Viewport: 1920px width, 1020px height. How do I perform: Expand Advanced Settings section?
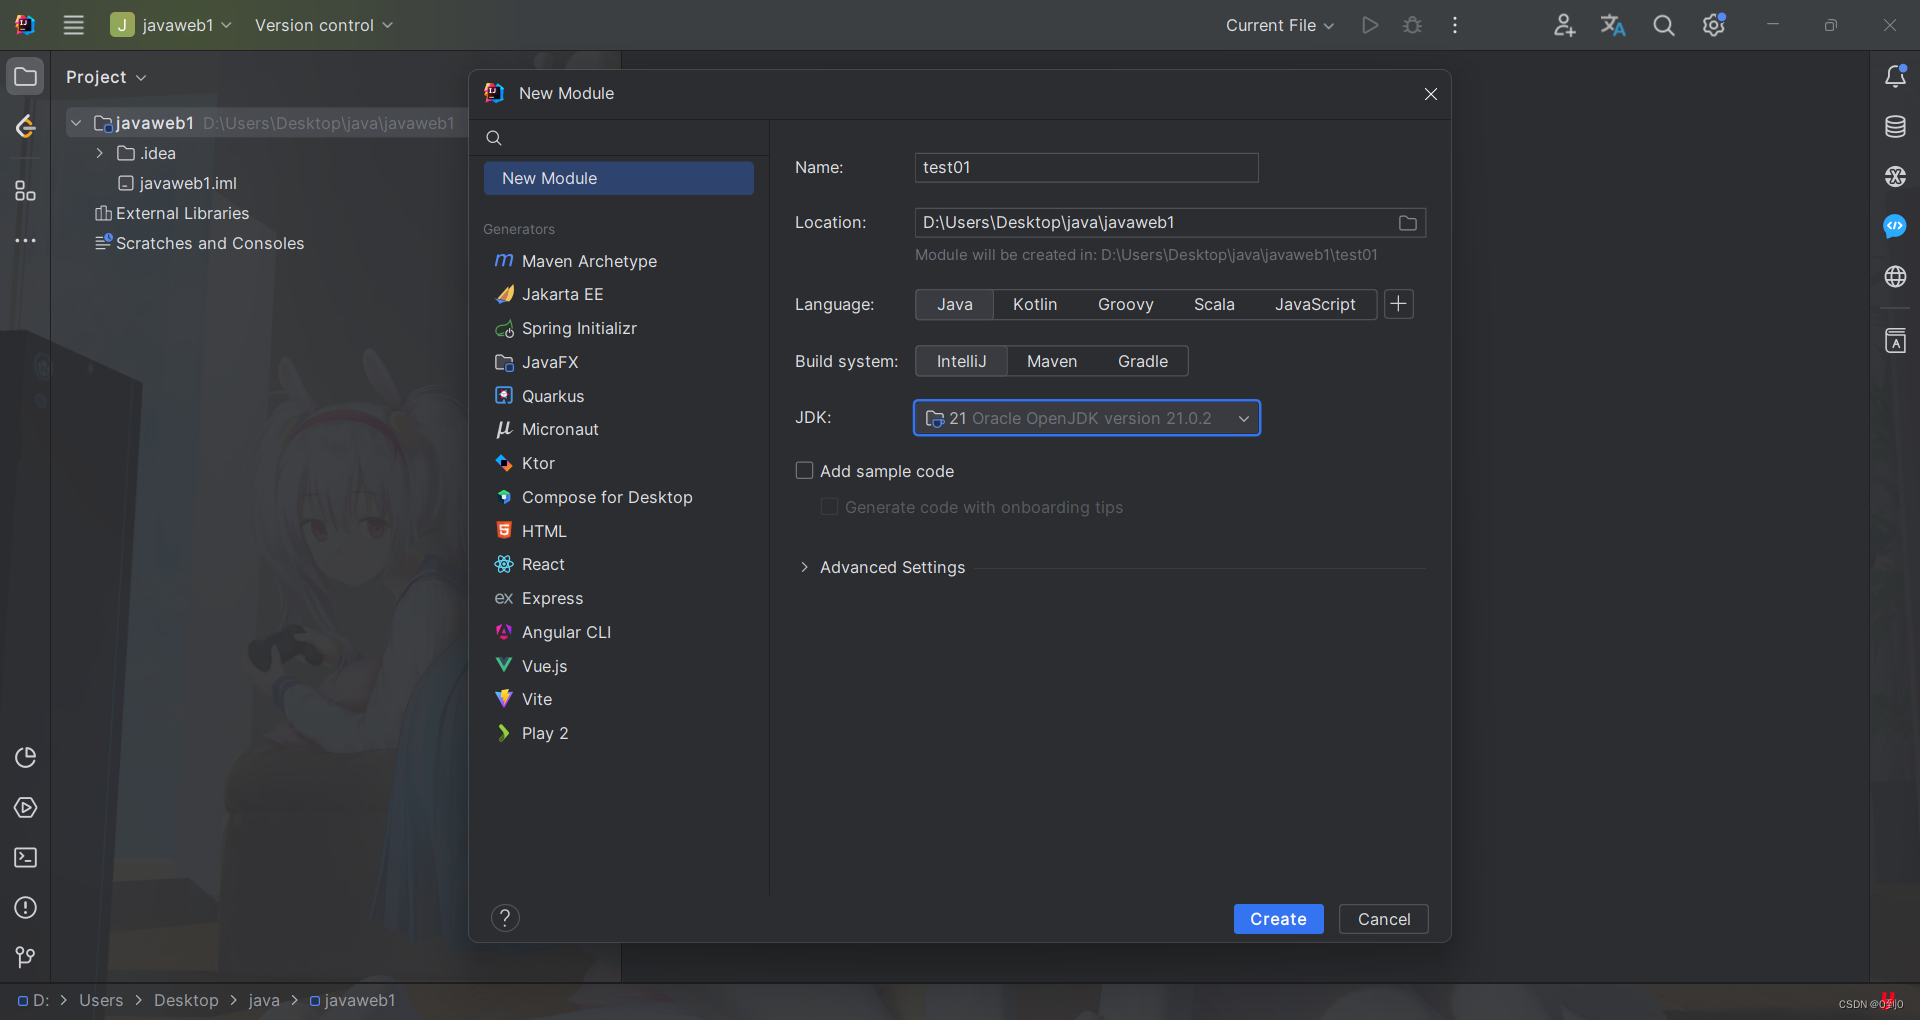click(804, 567)
